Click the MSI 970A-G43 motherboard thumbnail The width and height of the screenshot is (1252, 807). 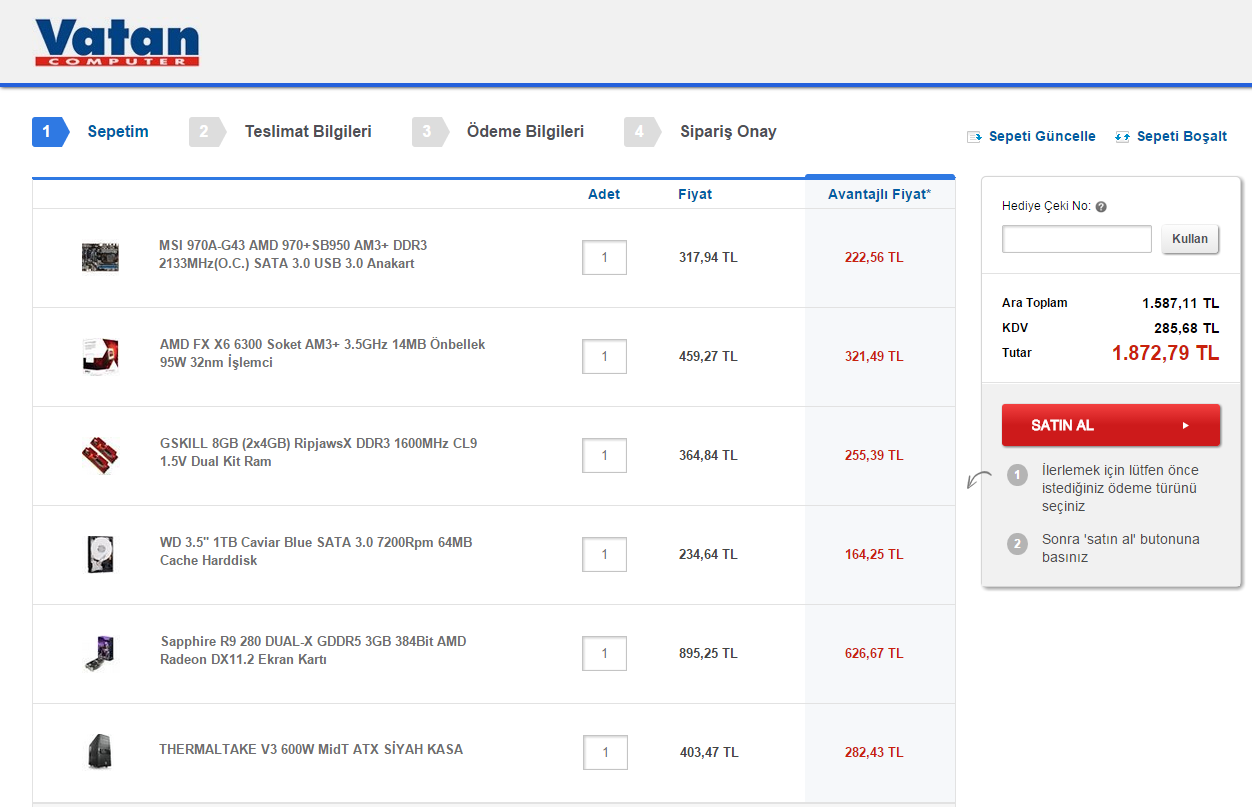coord(100,257)
